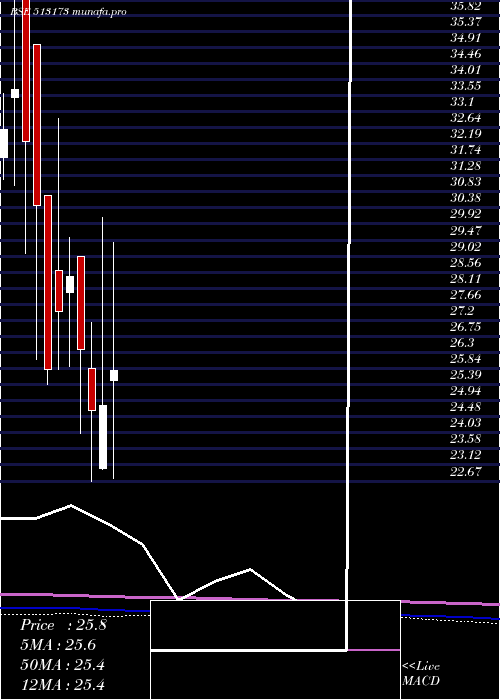The width and height of the screenshot is (500, 700).
Task: Click the 31.74 price axis label
Action: tap(466, 150)
